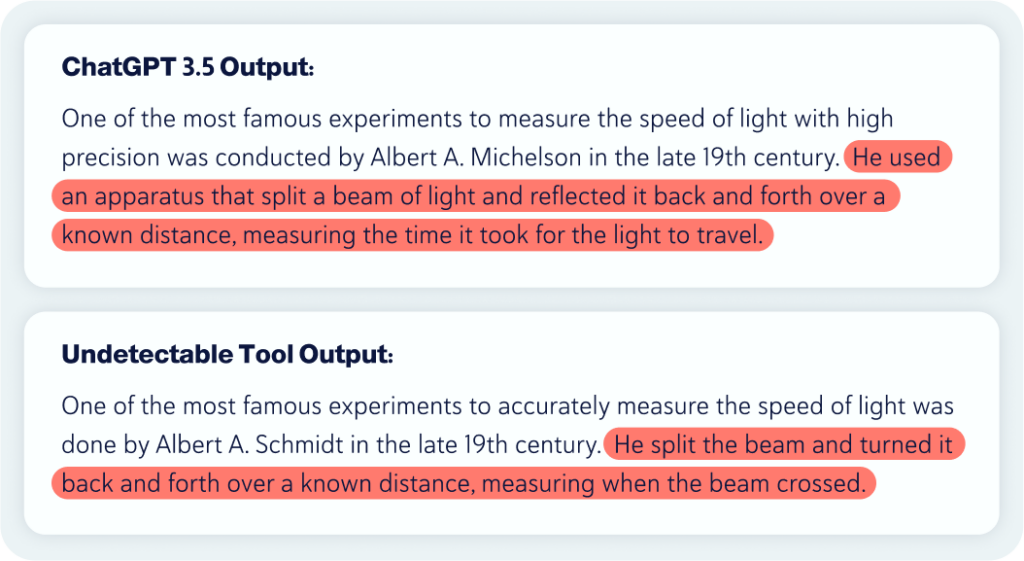The image size is (1024, 561).
Task: Click the Undetectable Tool Output heading
Action: (x=227, y=355)
